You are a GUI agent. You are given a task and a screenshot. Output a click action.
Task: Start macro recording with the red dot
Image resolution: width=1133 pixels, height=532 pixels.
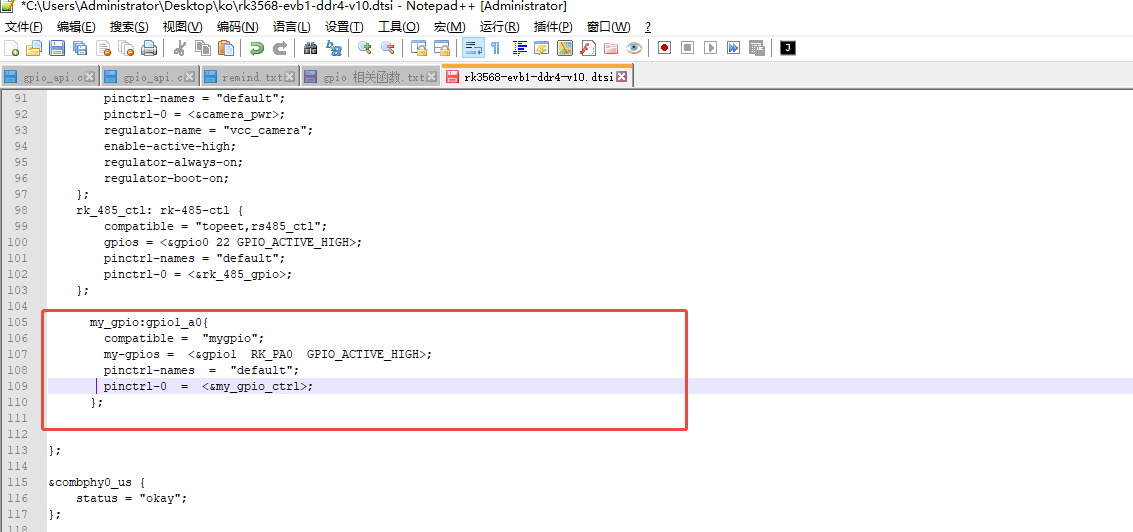tap(665, 48)
